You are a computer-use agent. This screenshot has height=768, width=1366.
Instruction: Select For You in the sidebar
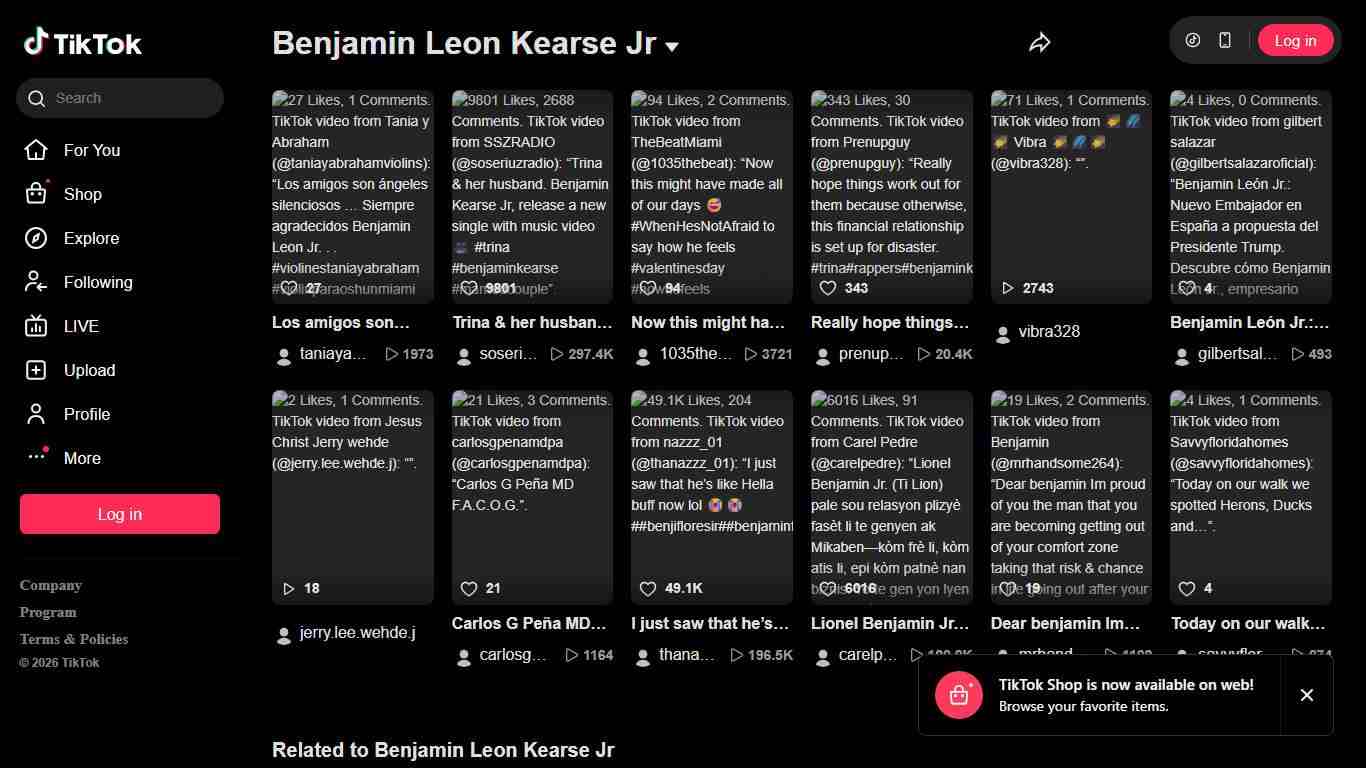tap(36, 150)
